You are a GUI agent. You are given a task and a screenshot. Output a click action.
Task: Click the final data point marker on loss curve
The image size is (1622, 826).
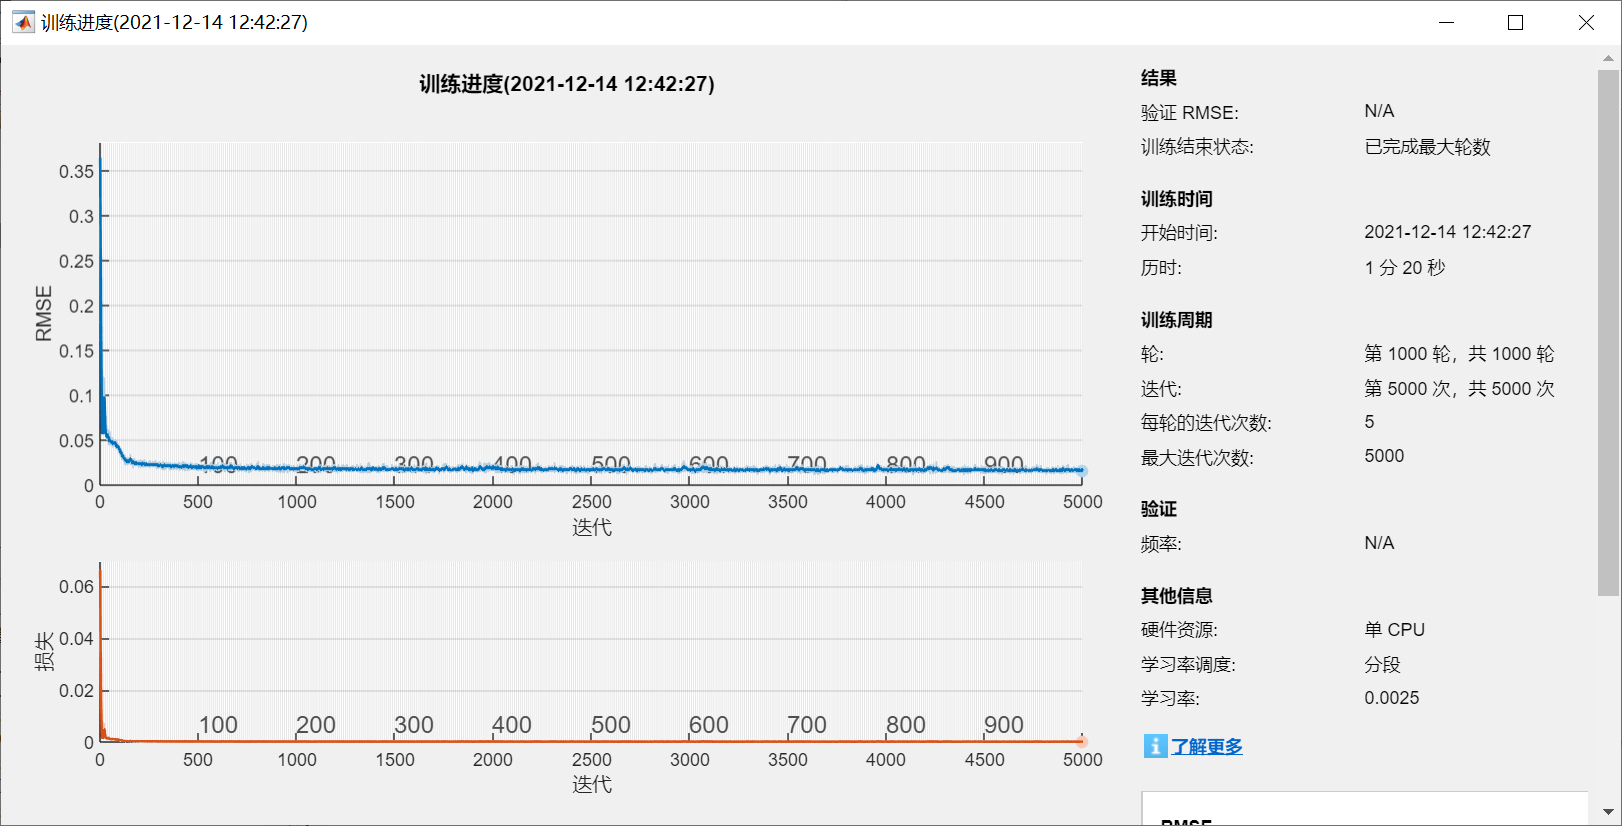click(1082, 741)
